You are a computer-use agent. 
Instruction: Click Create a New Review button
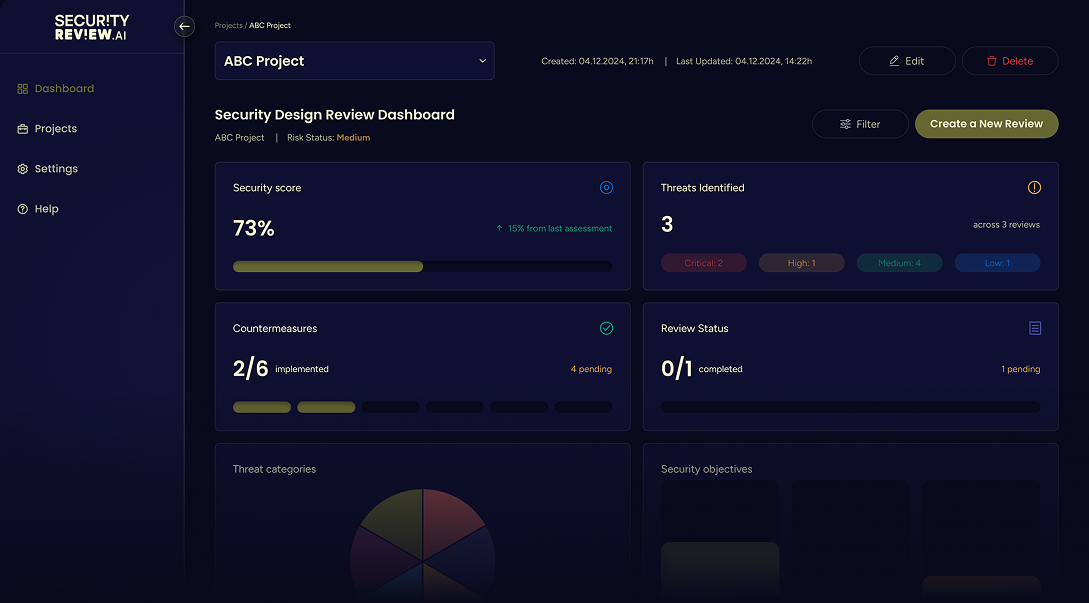(986, 124)
